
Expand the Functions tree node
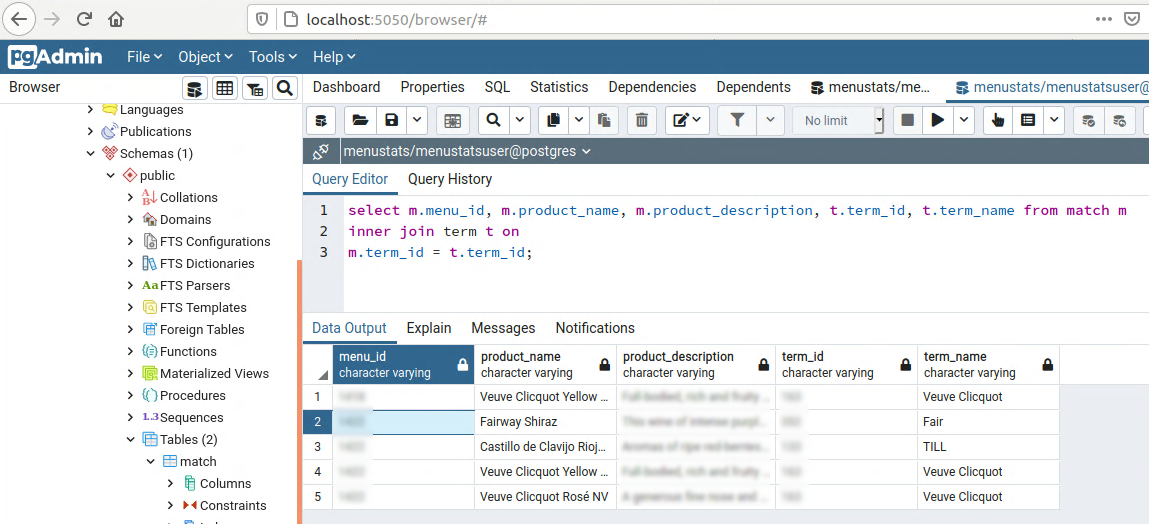[x=130, y=351]
